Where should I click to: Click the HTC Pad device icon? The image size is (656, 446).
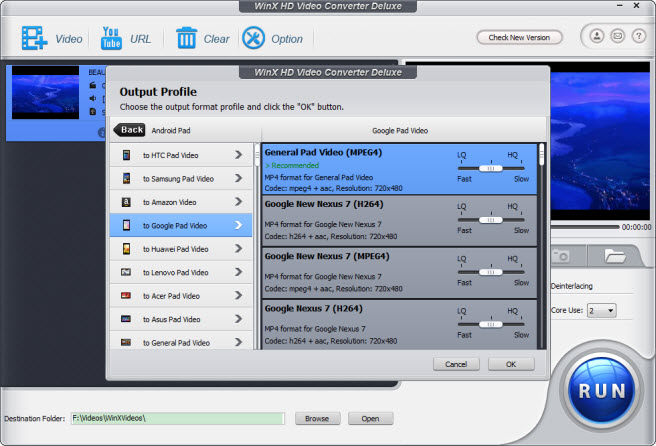click(x=126, y=155)
